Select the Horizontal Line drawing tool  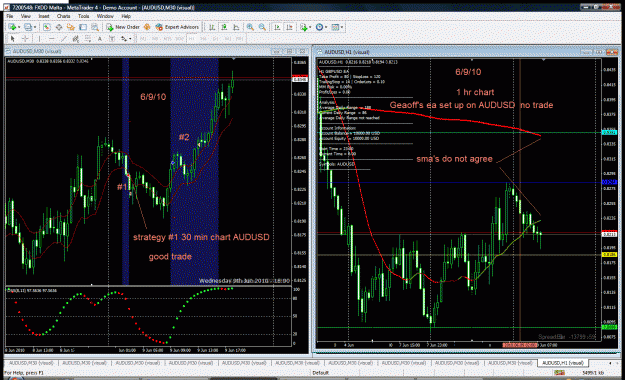pyautogui.click(x=52, y=39)
